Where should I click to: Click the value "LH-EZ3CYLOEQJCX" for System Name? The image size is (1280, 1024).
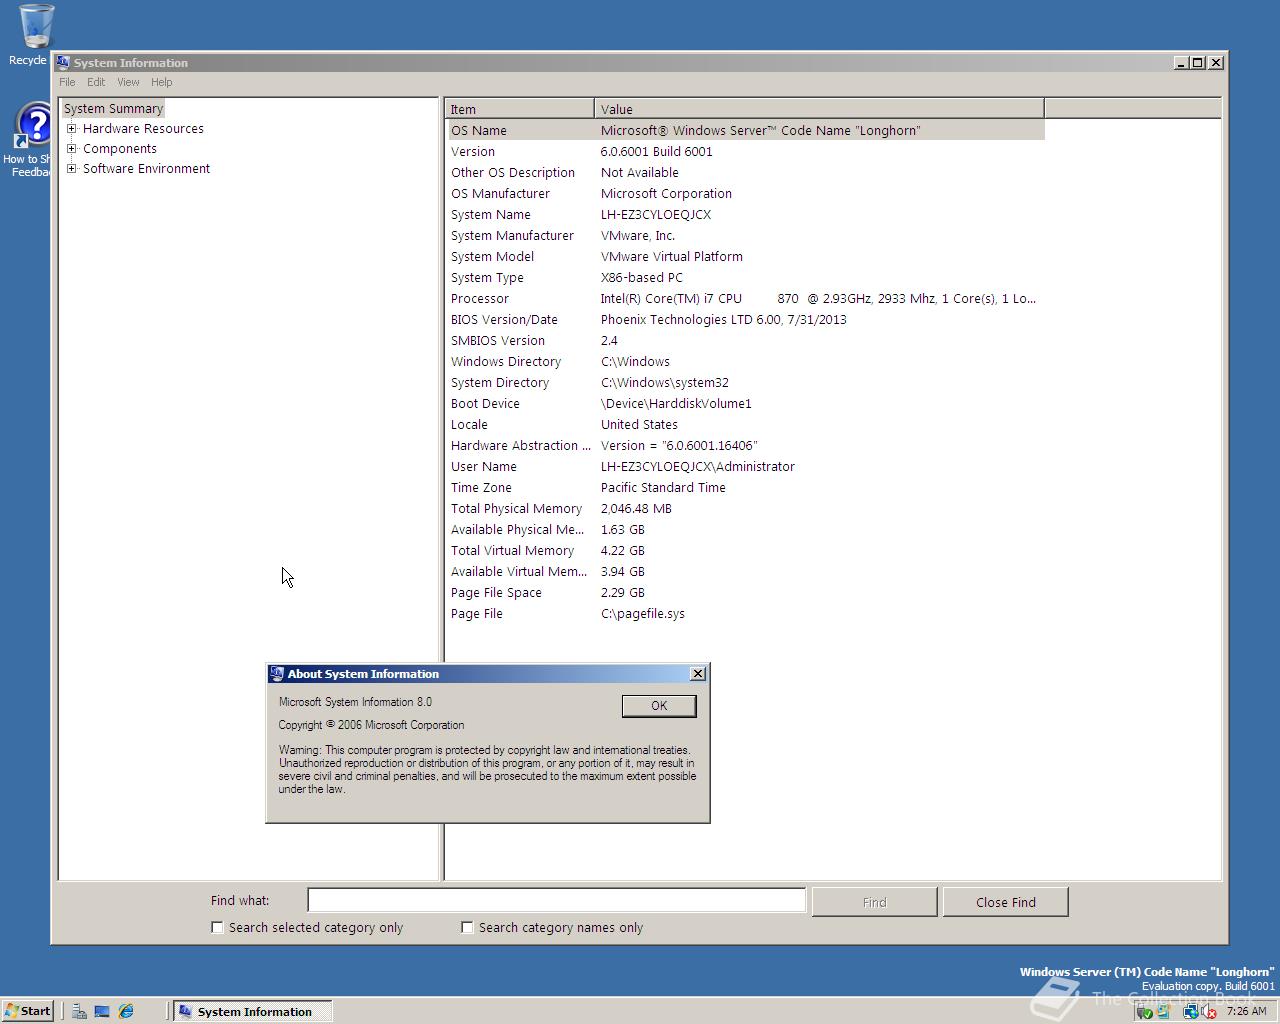(x=656, y=214)
